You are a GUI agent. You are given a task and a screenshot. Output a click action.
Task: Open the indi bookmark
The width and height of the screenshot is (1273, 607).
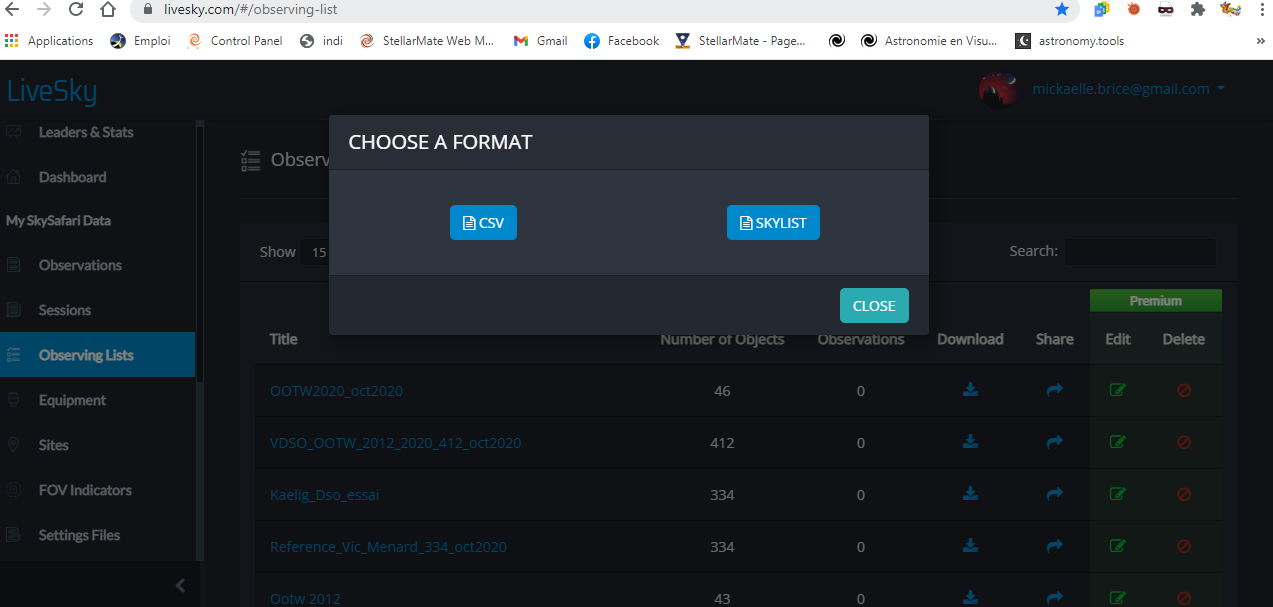coord(321,41)
